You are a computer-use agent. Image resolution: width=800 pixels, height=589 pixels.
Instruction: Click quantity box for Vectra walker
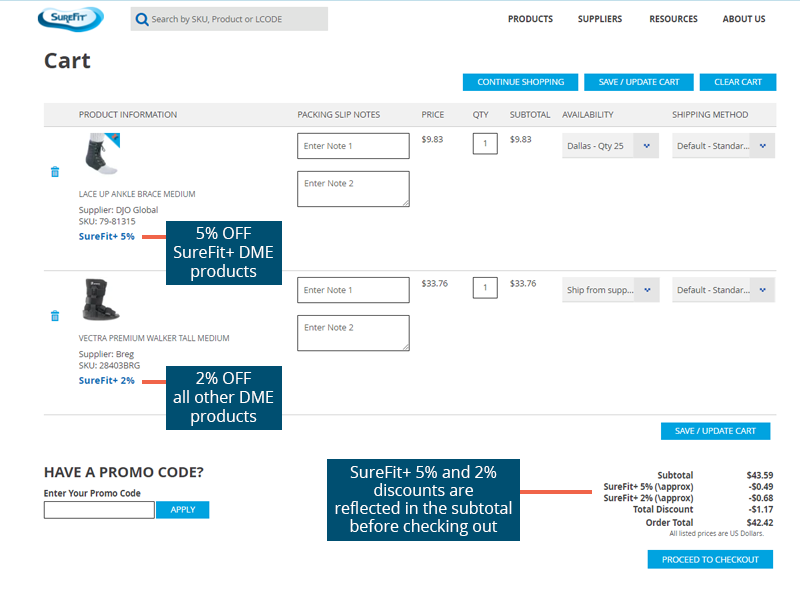(x=485, y=288)
